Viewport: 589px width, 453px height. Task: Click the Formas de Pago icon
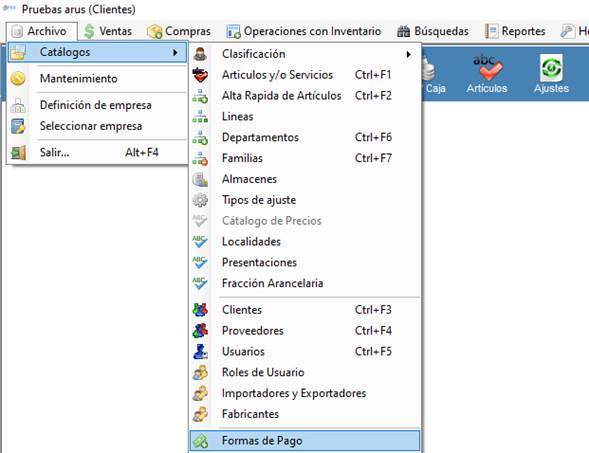(x=200, y=441)
